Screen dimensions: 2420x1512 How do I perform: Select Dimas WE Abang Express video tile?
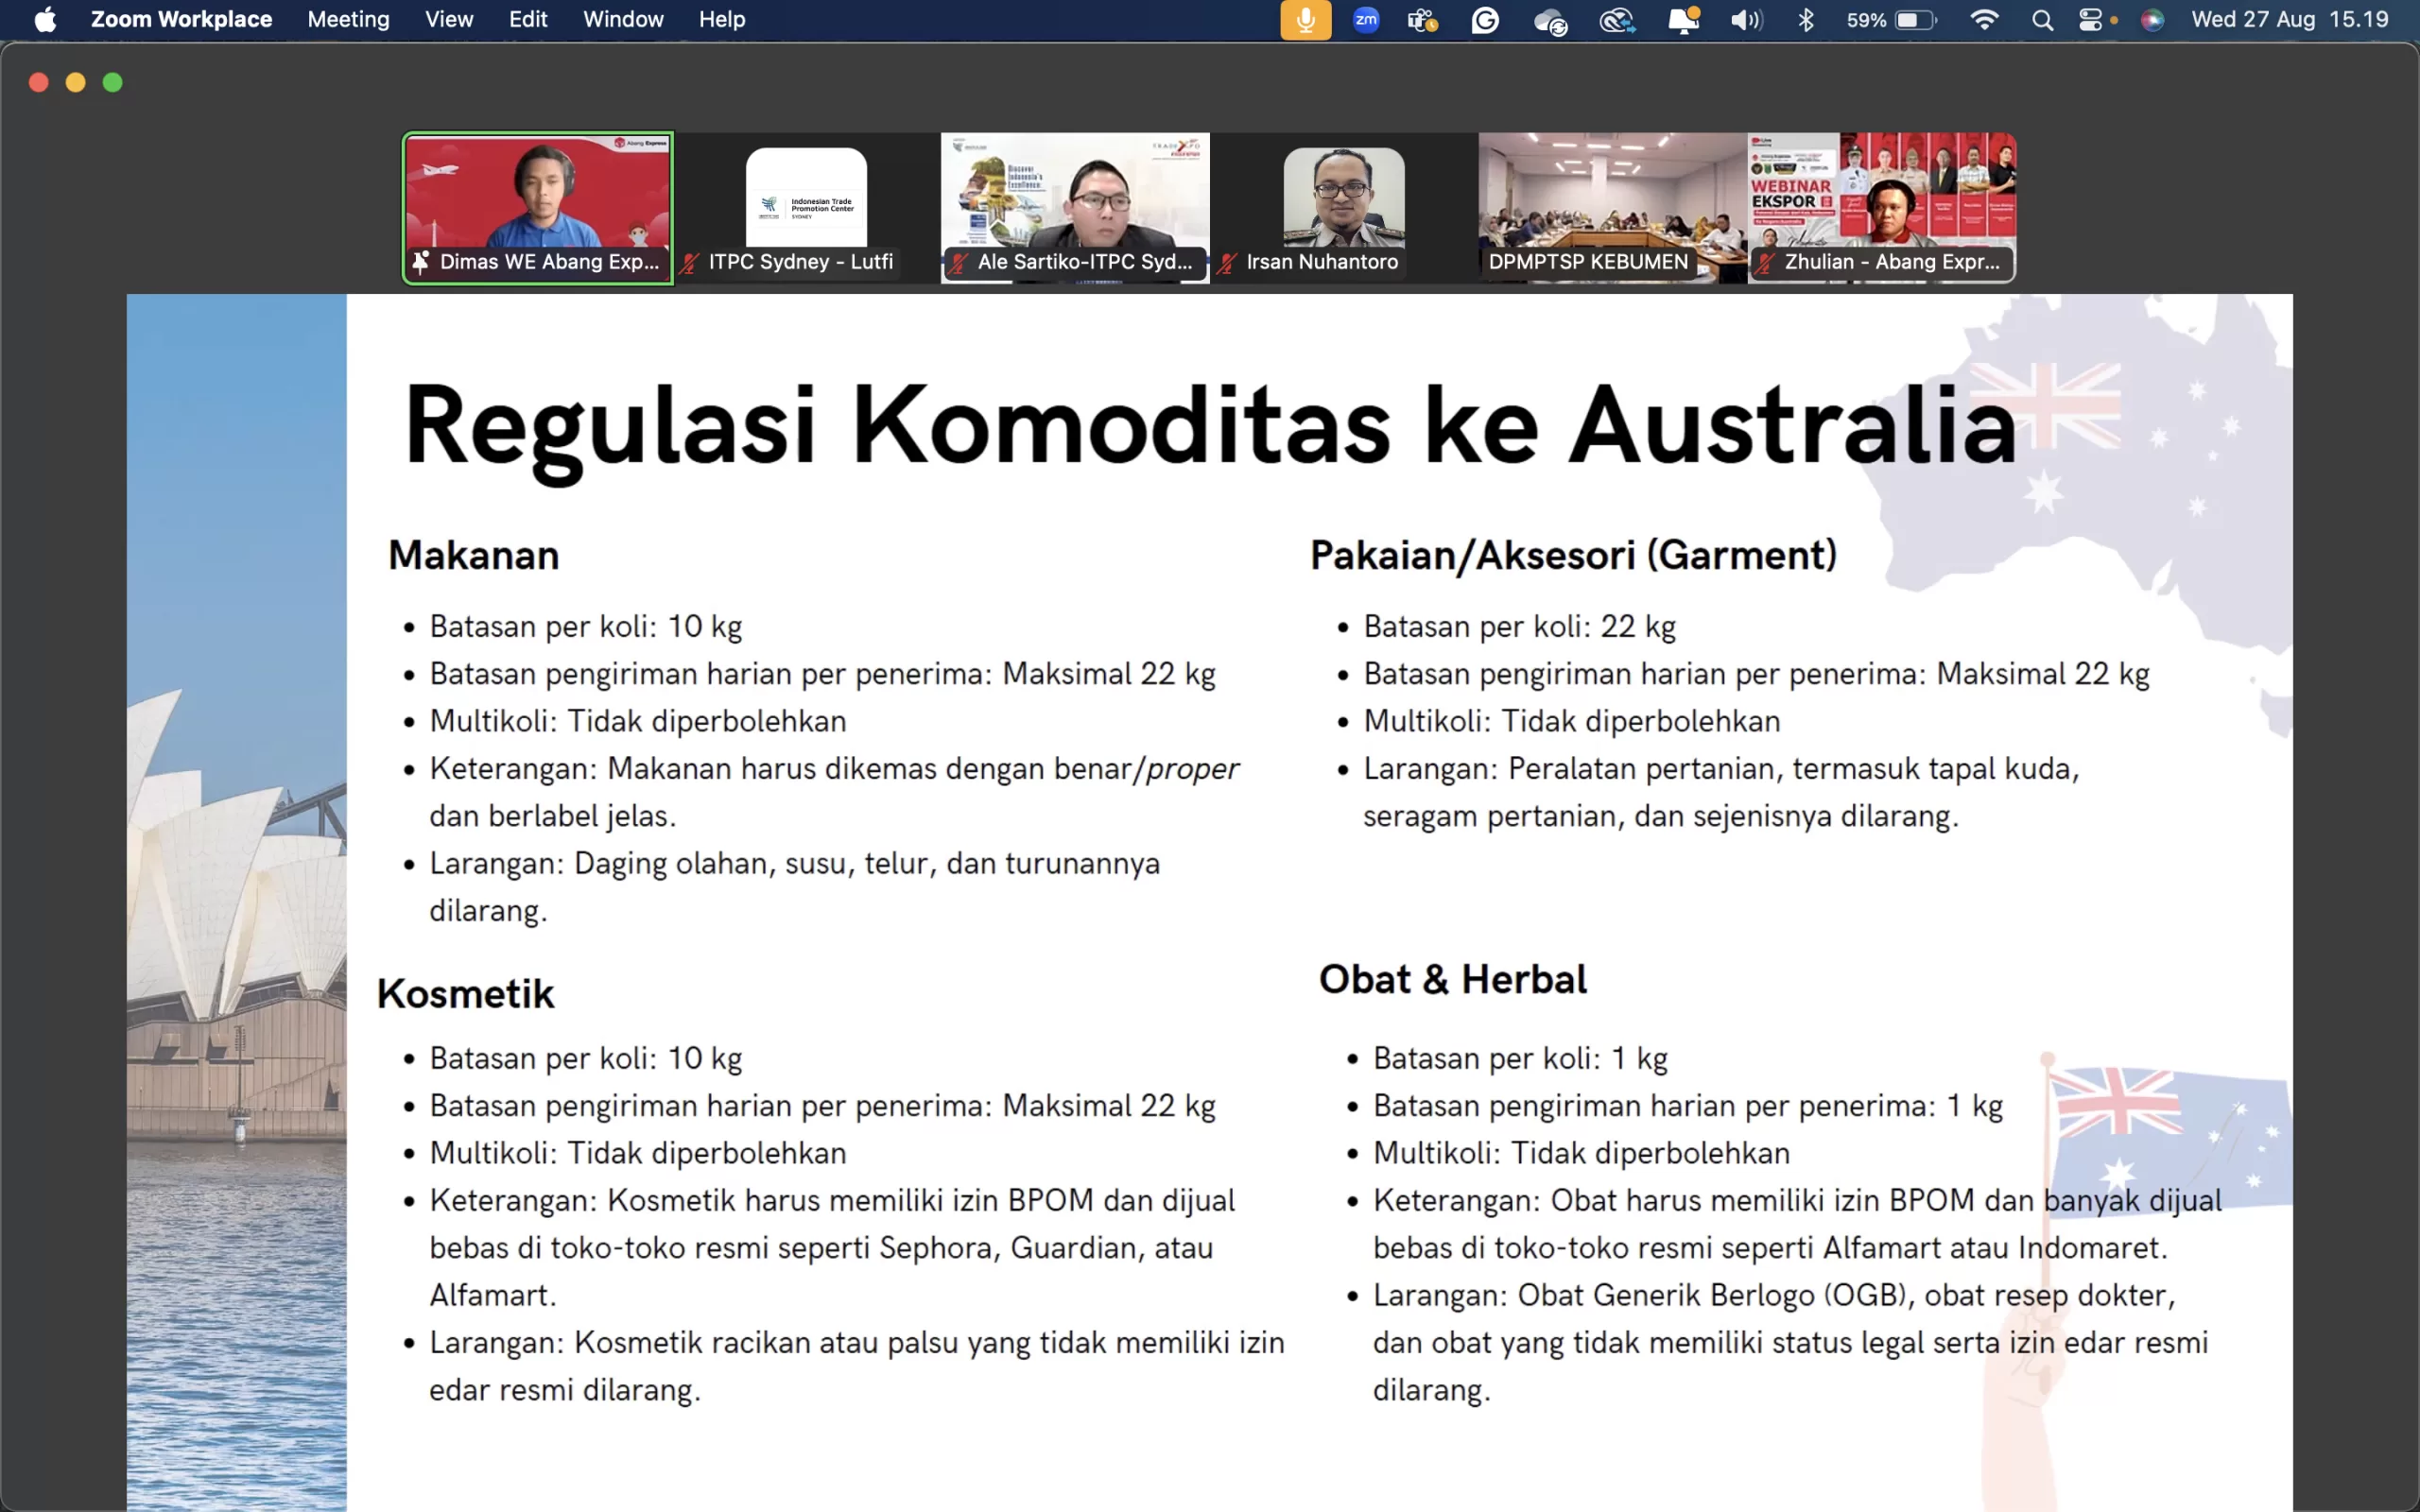538,207
